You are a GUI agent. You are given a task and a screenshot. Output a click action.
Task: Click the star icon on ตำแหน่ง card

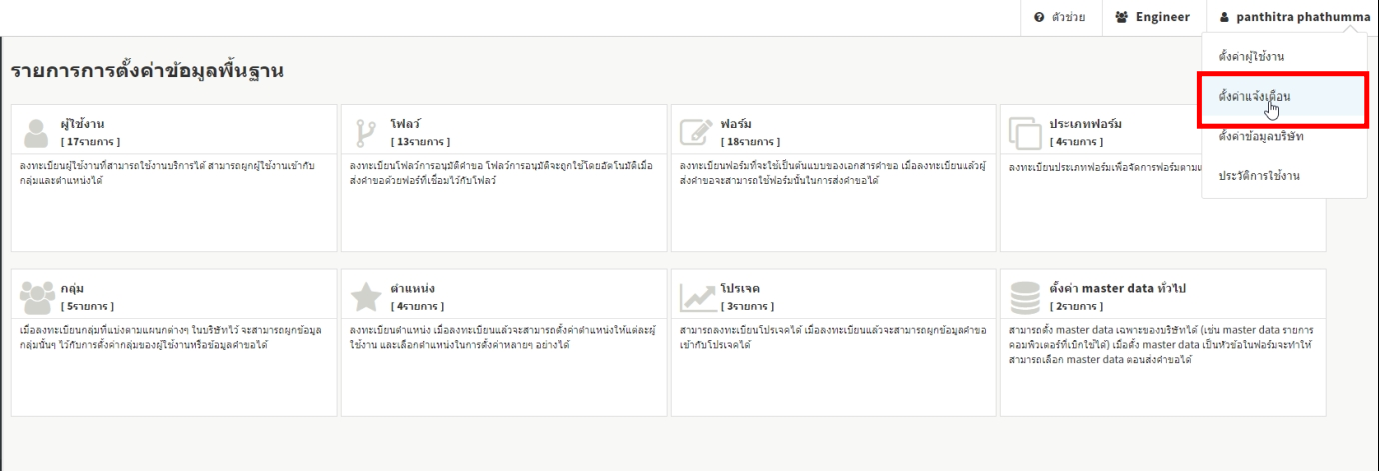[x=365, y=297]
